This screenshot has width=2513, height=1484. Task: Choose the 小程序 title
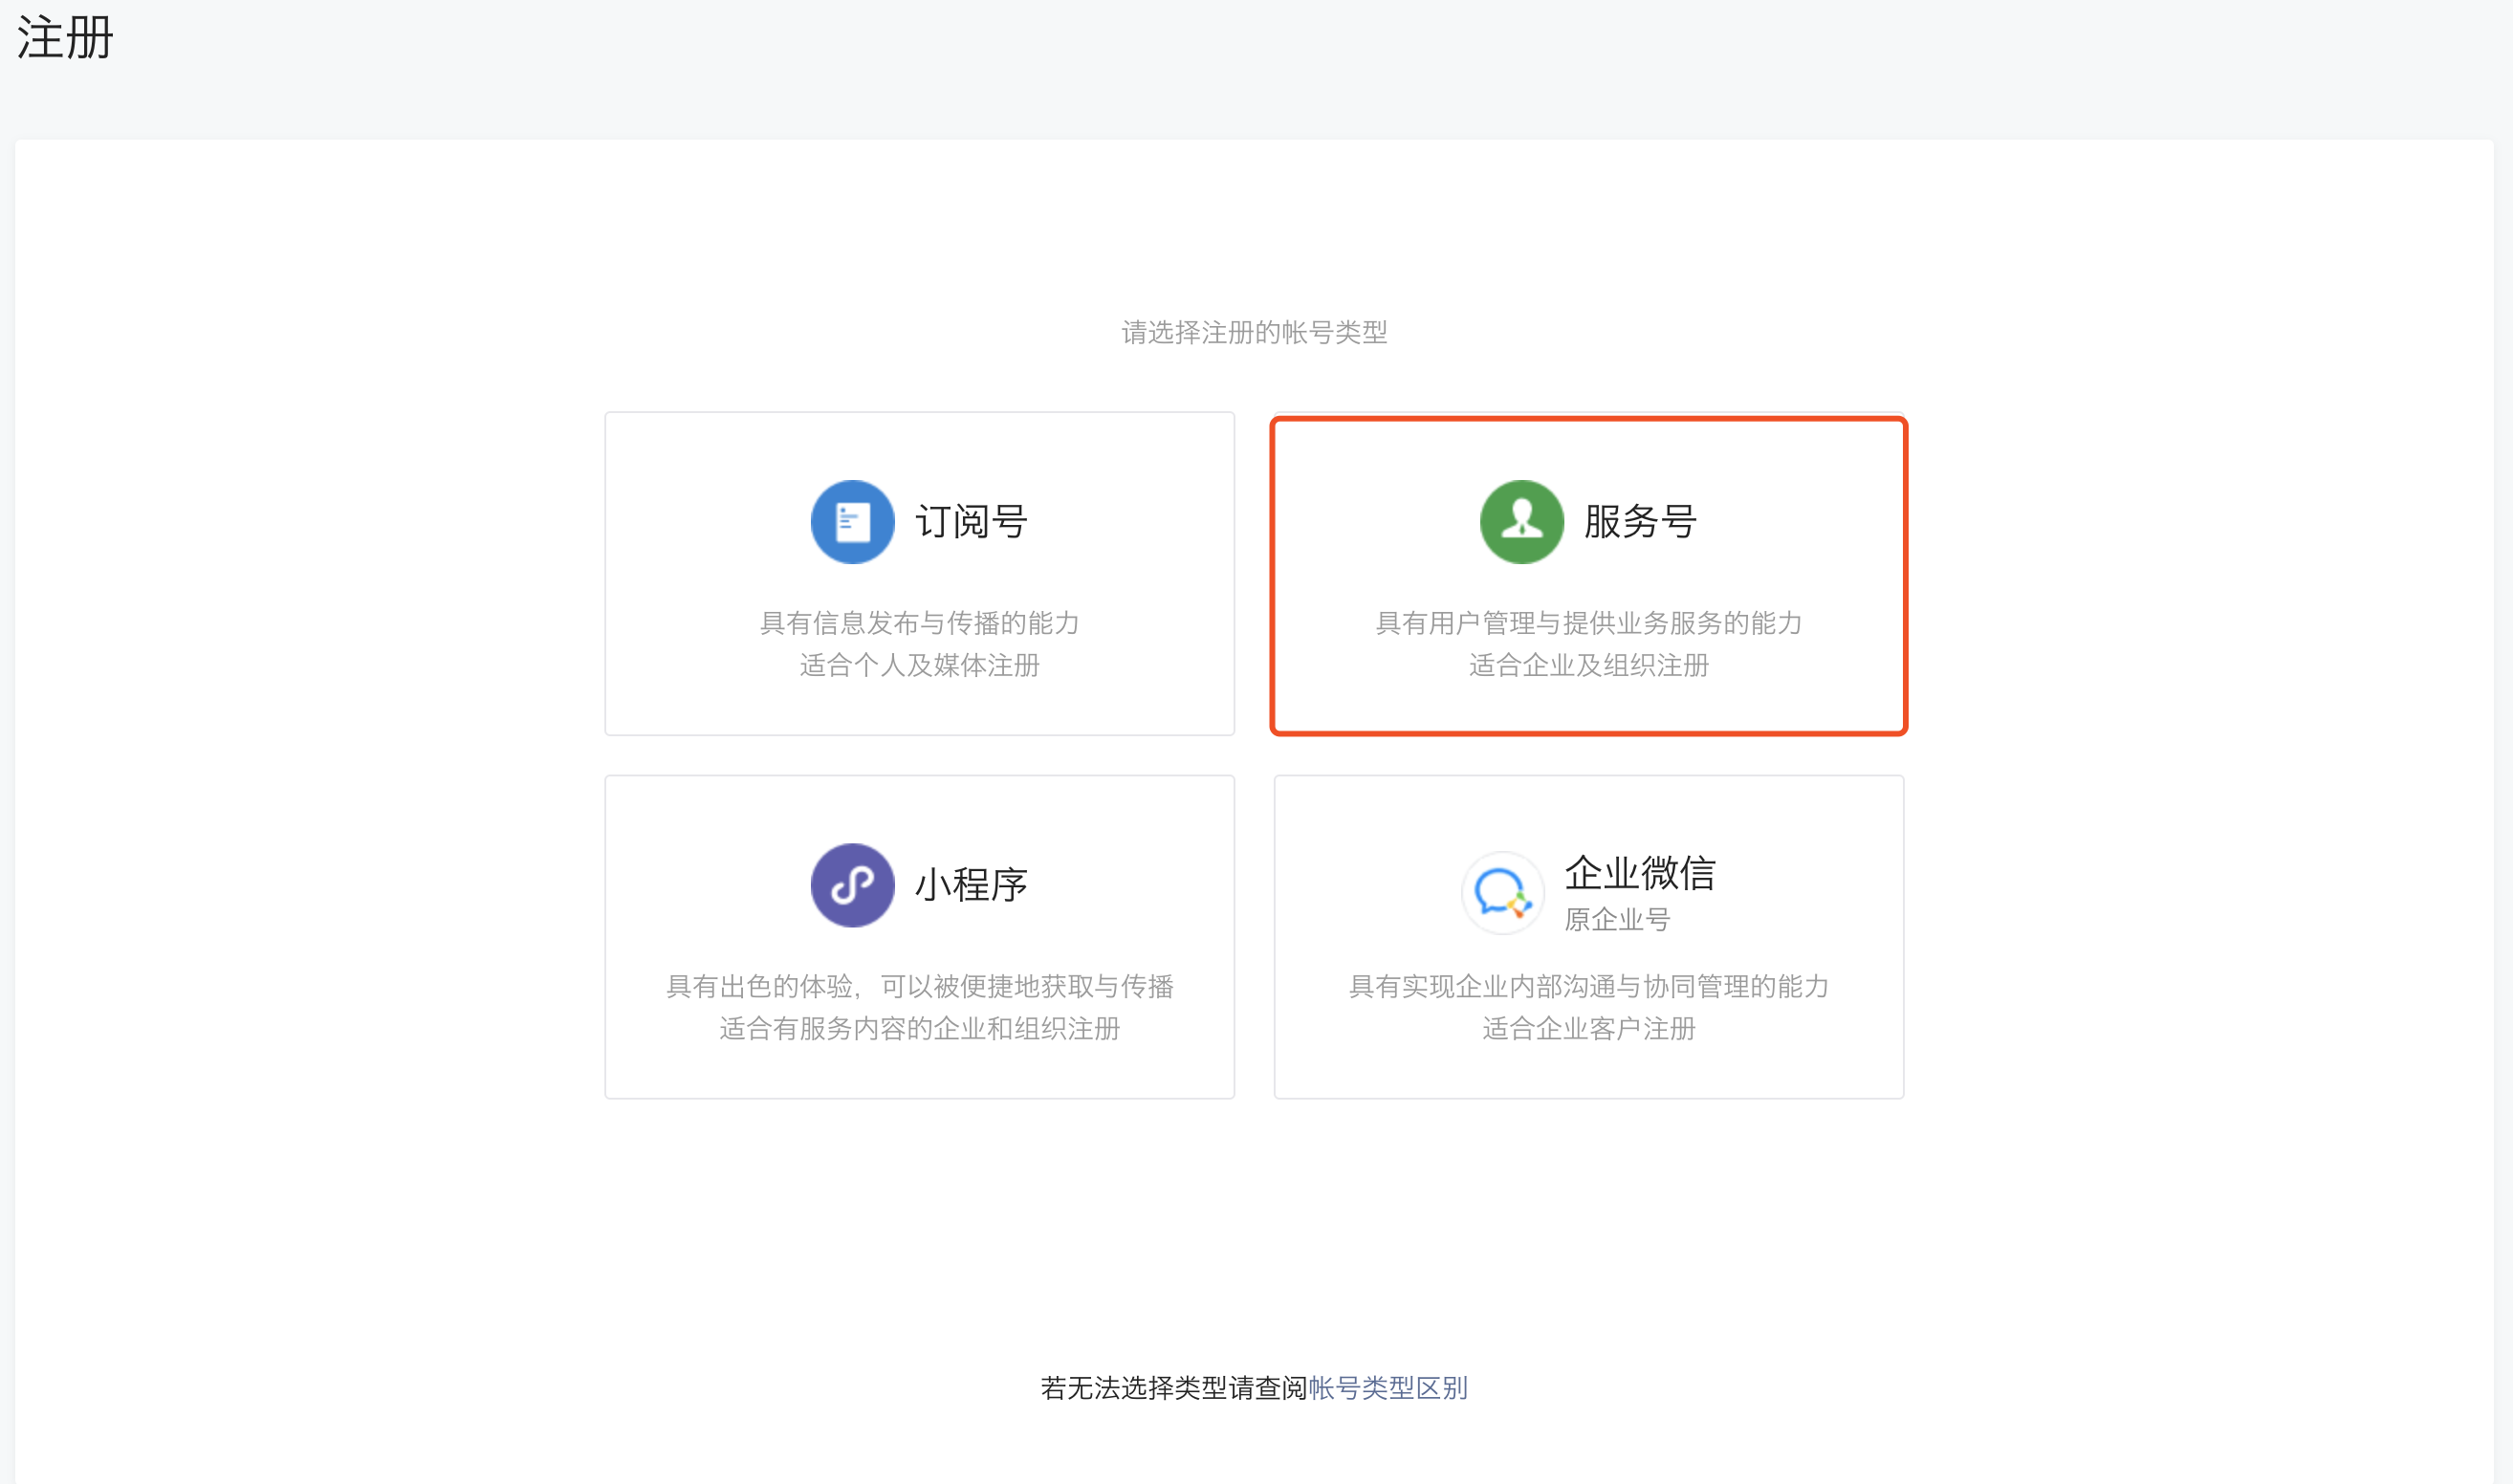pos(971,885)
